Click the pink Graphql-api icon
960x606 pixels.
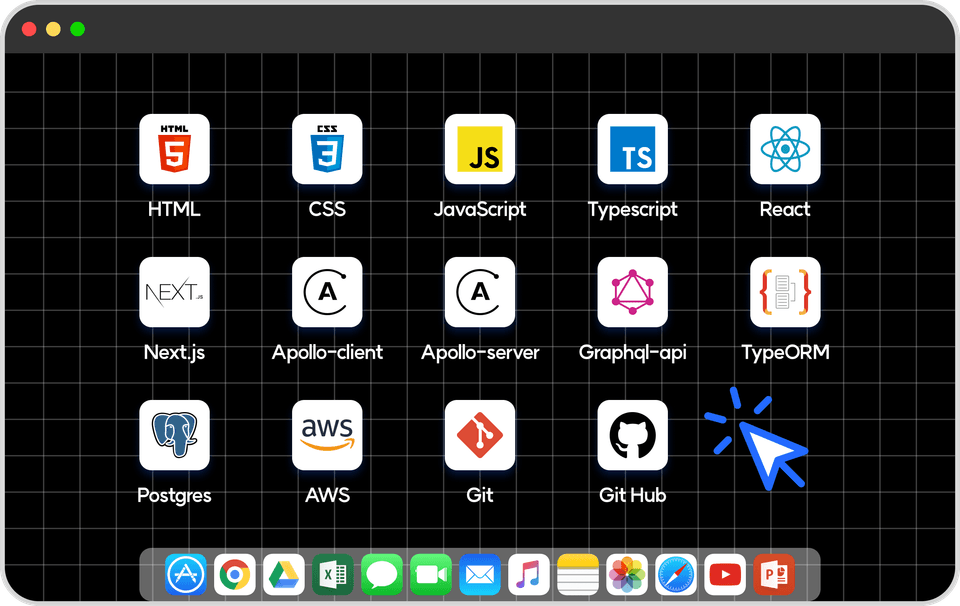[x=632, y=292]
